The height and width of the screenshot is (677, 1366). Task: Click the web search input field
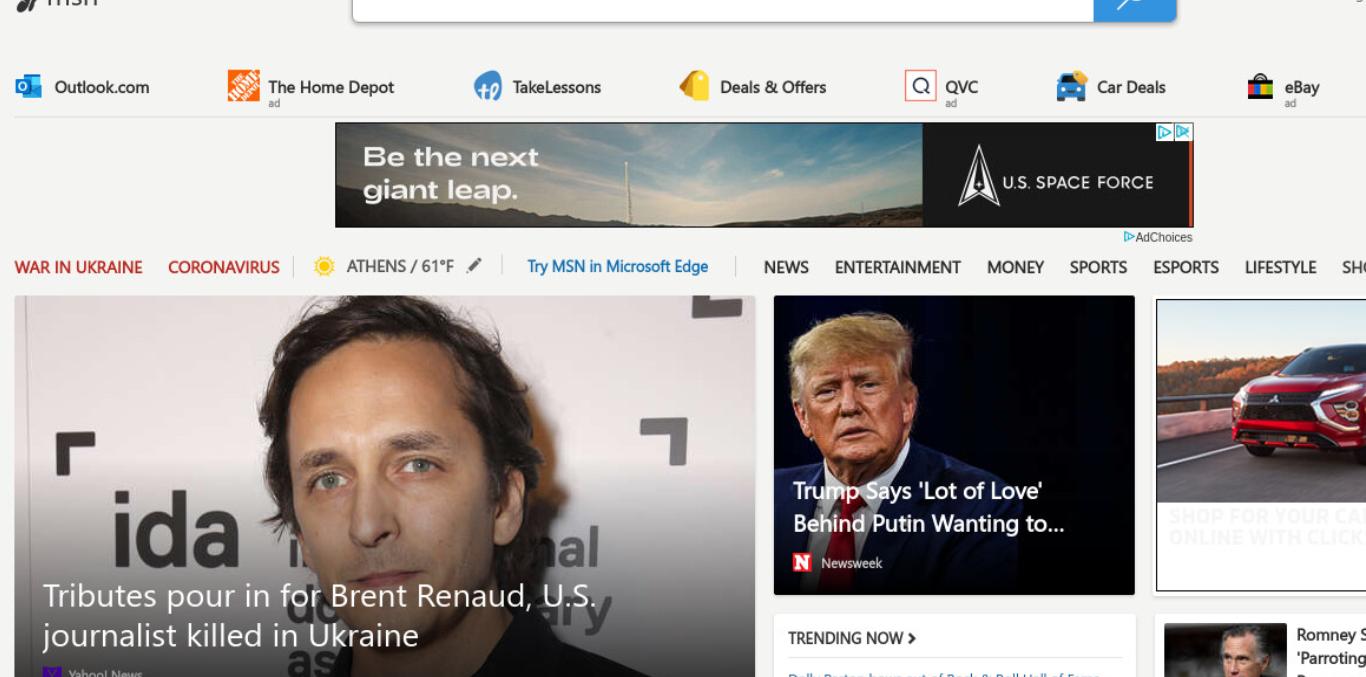(723, 8)
